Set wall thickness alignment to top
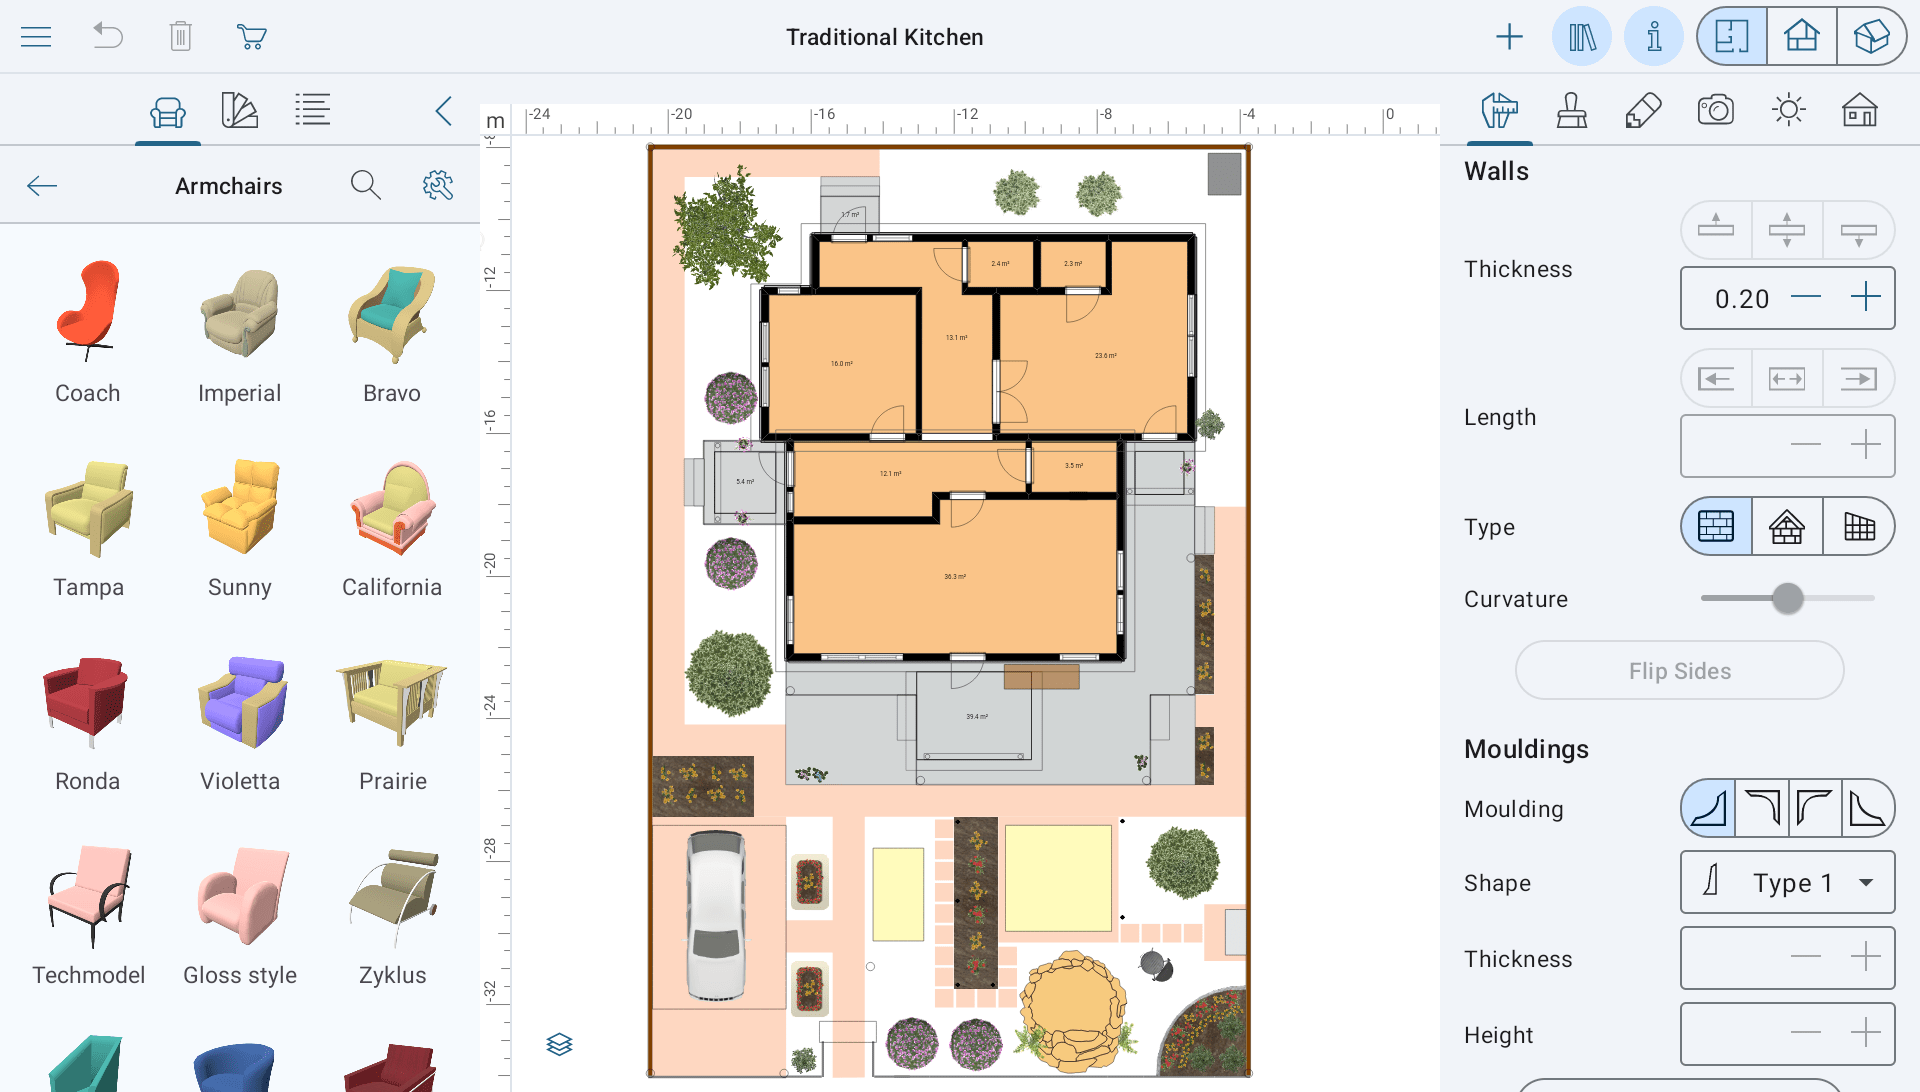 tap(1716, 229)
